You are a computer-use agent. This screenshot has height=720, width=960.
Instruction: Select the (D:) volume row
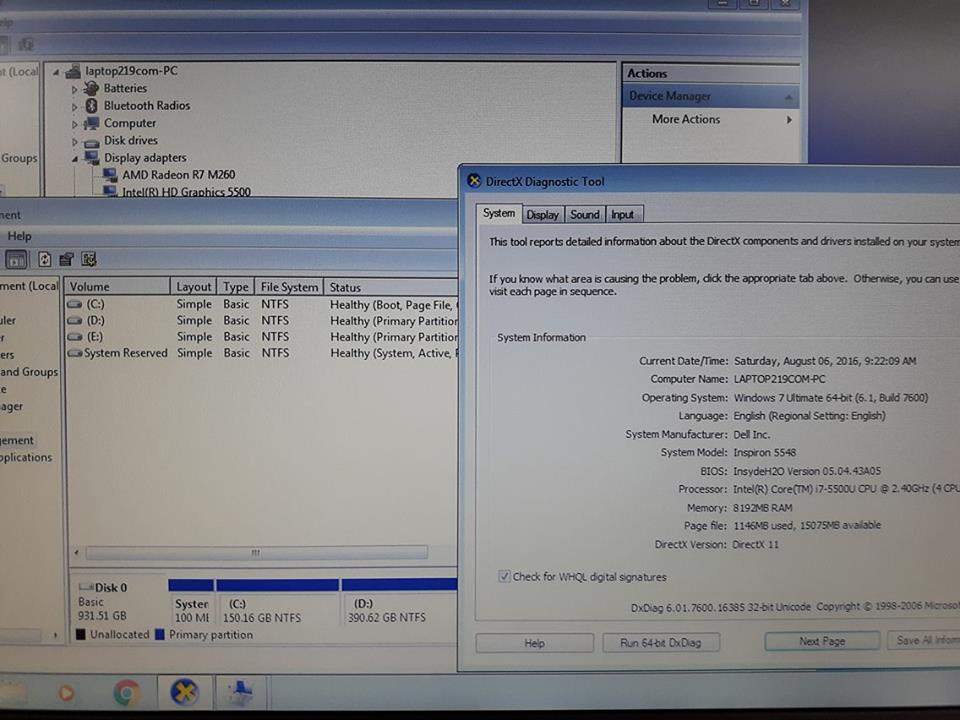[262, 321]
